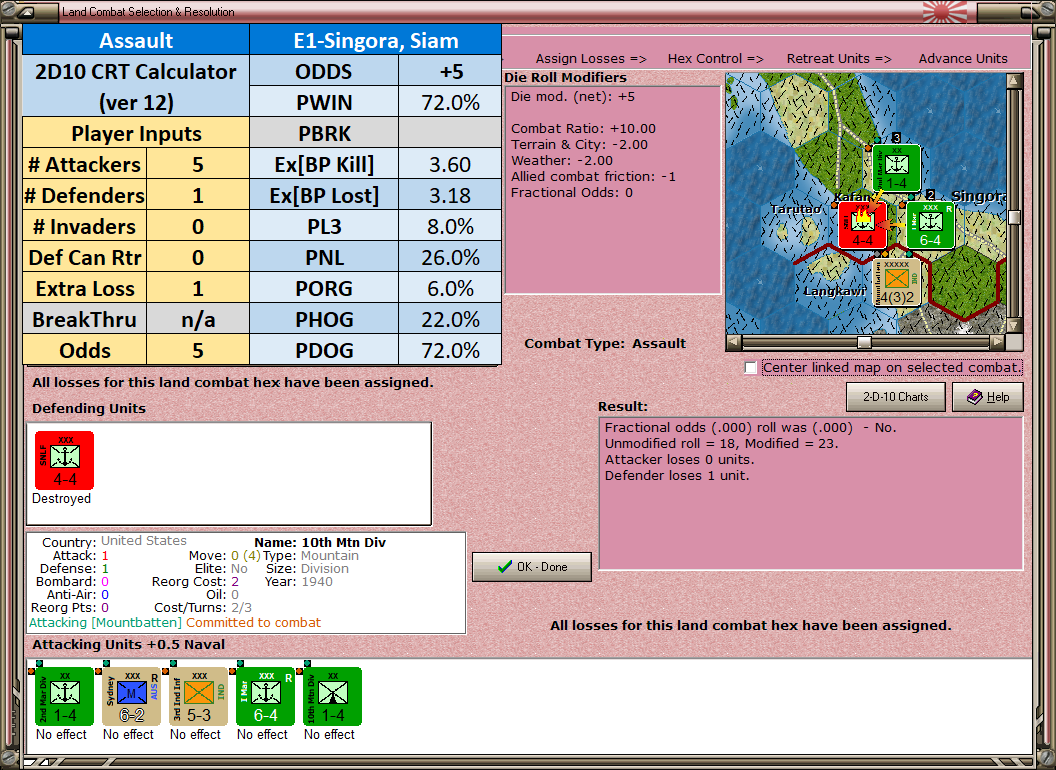The width and height of the screenshot is (1056, 770).
Task: Select the 3rd Ind Inf 5-3 attacker
Action: [199, 697]
